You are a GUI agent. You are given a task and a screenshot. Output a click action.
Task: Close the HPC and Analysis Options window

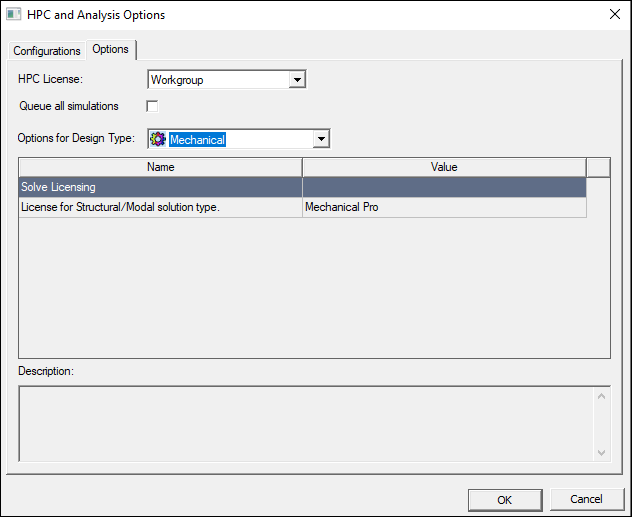click(615, 14)
